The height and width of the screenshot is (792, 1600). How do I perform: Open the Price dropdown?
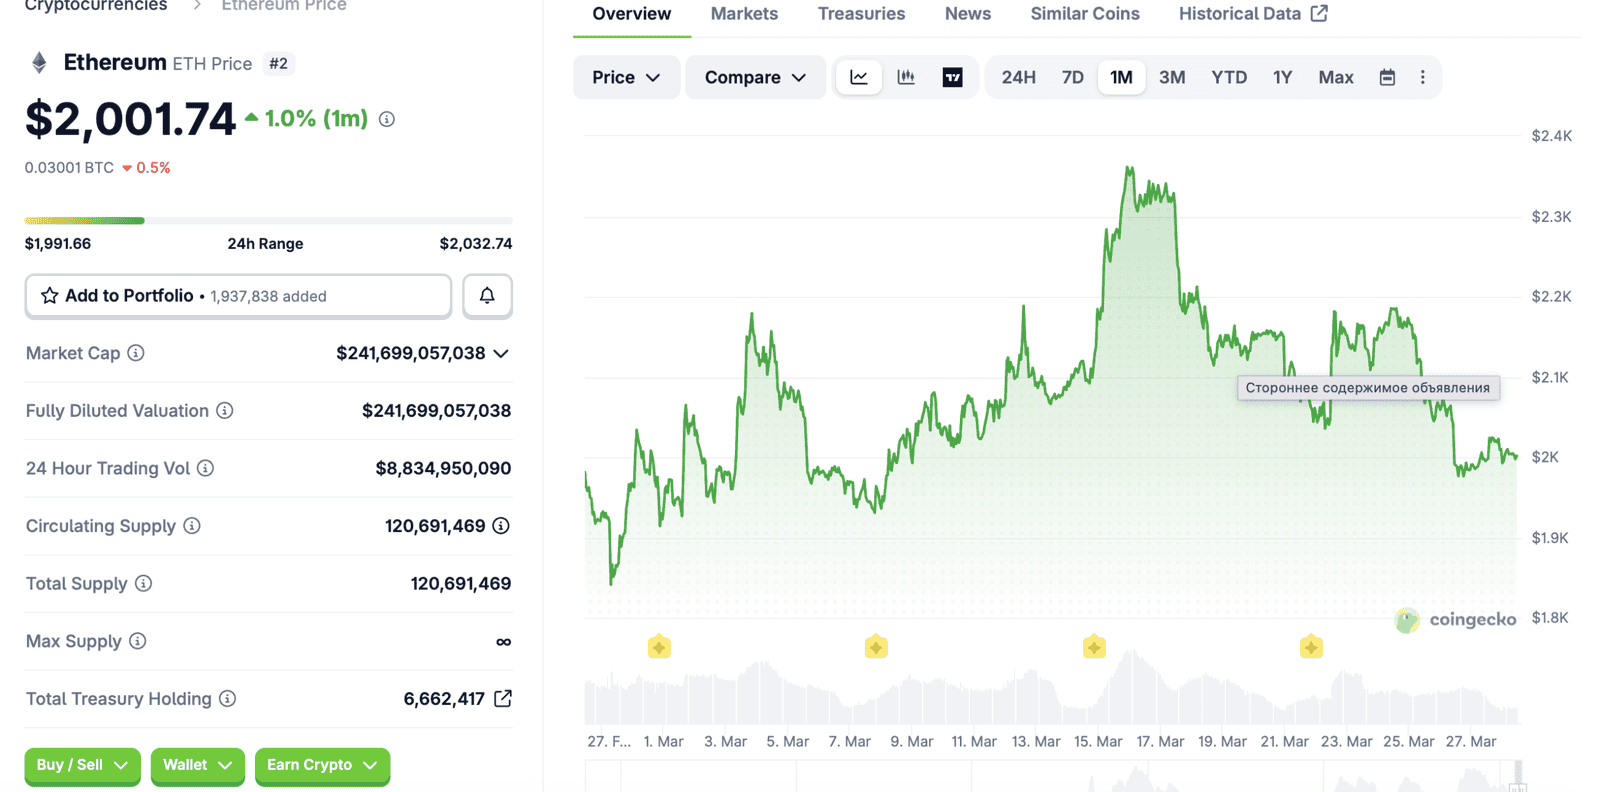(x=626, y=77)
